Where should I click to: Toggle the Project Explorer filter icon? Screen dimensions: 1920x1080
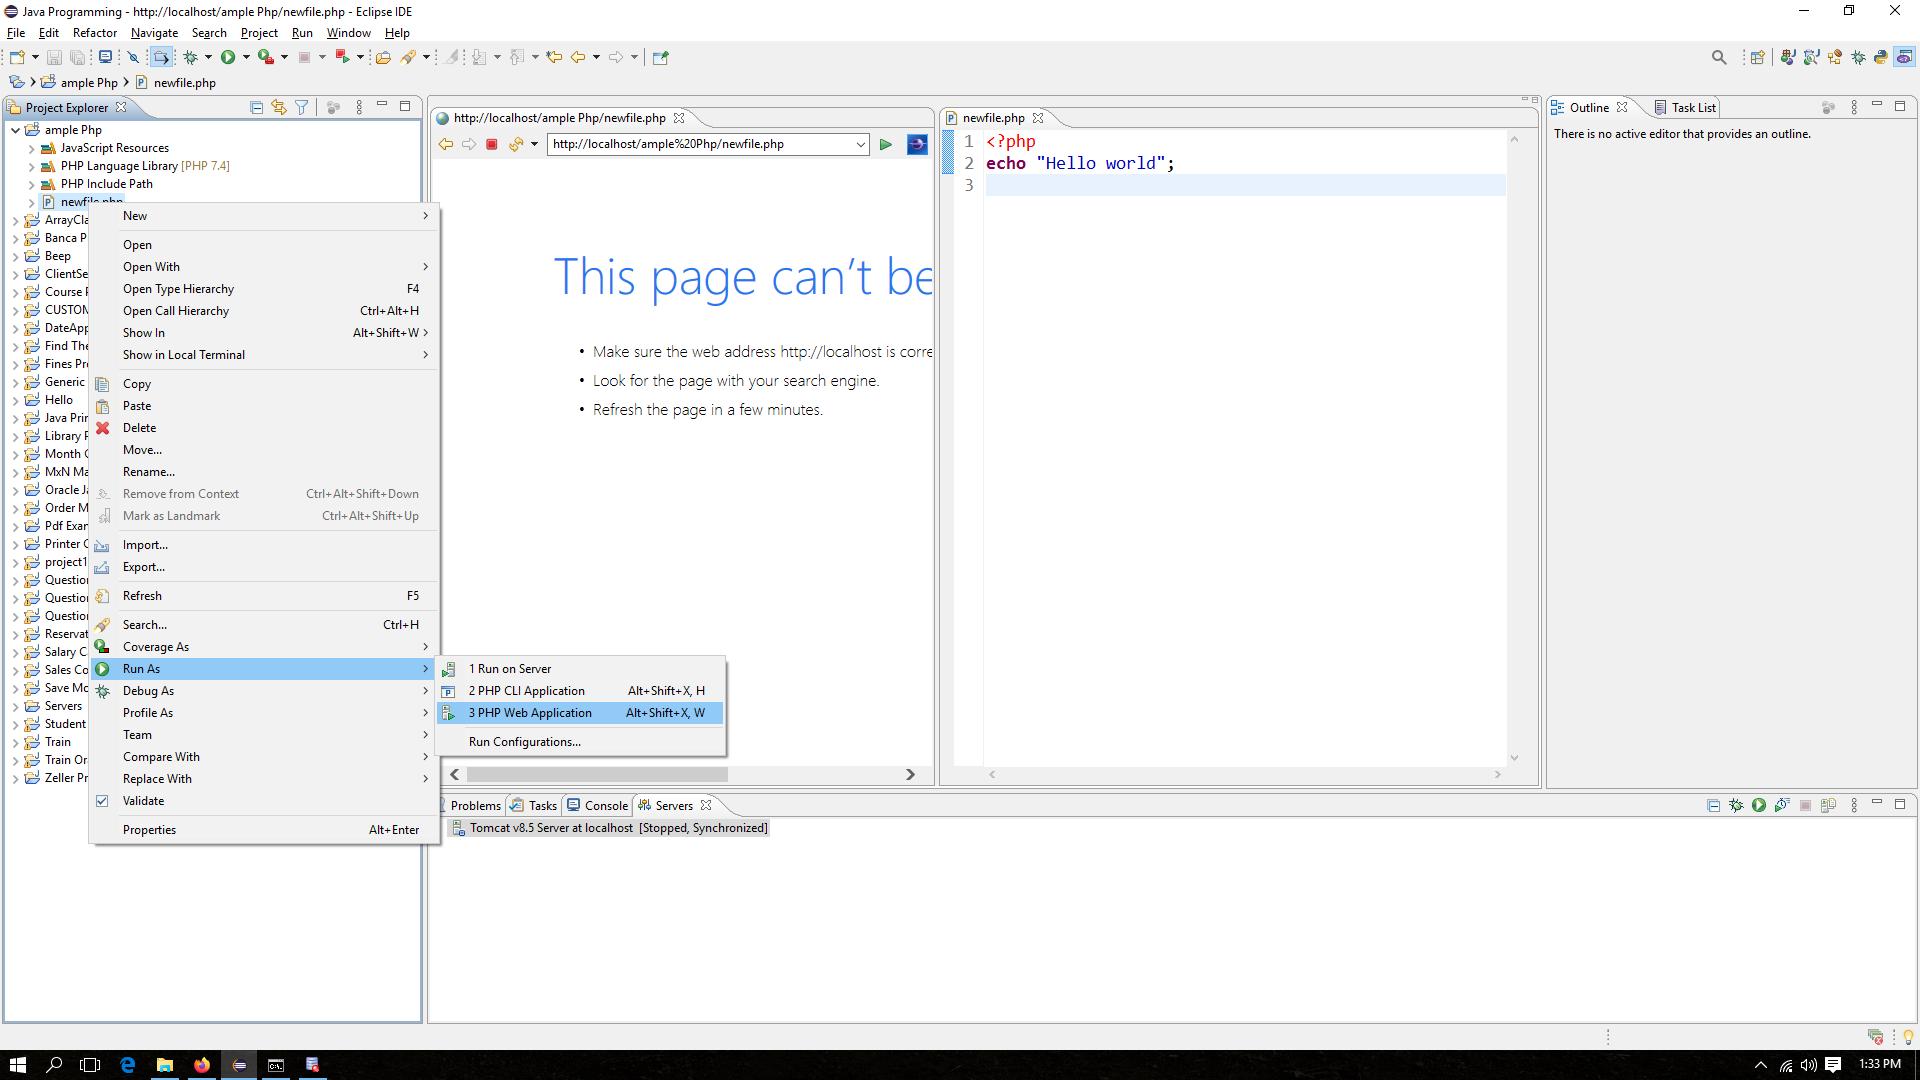301,107
